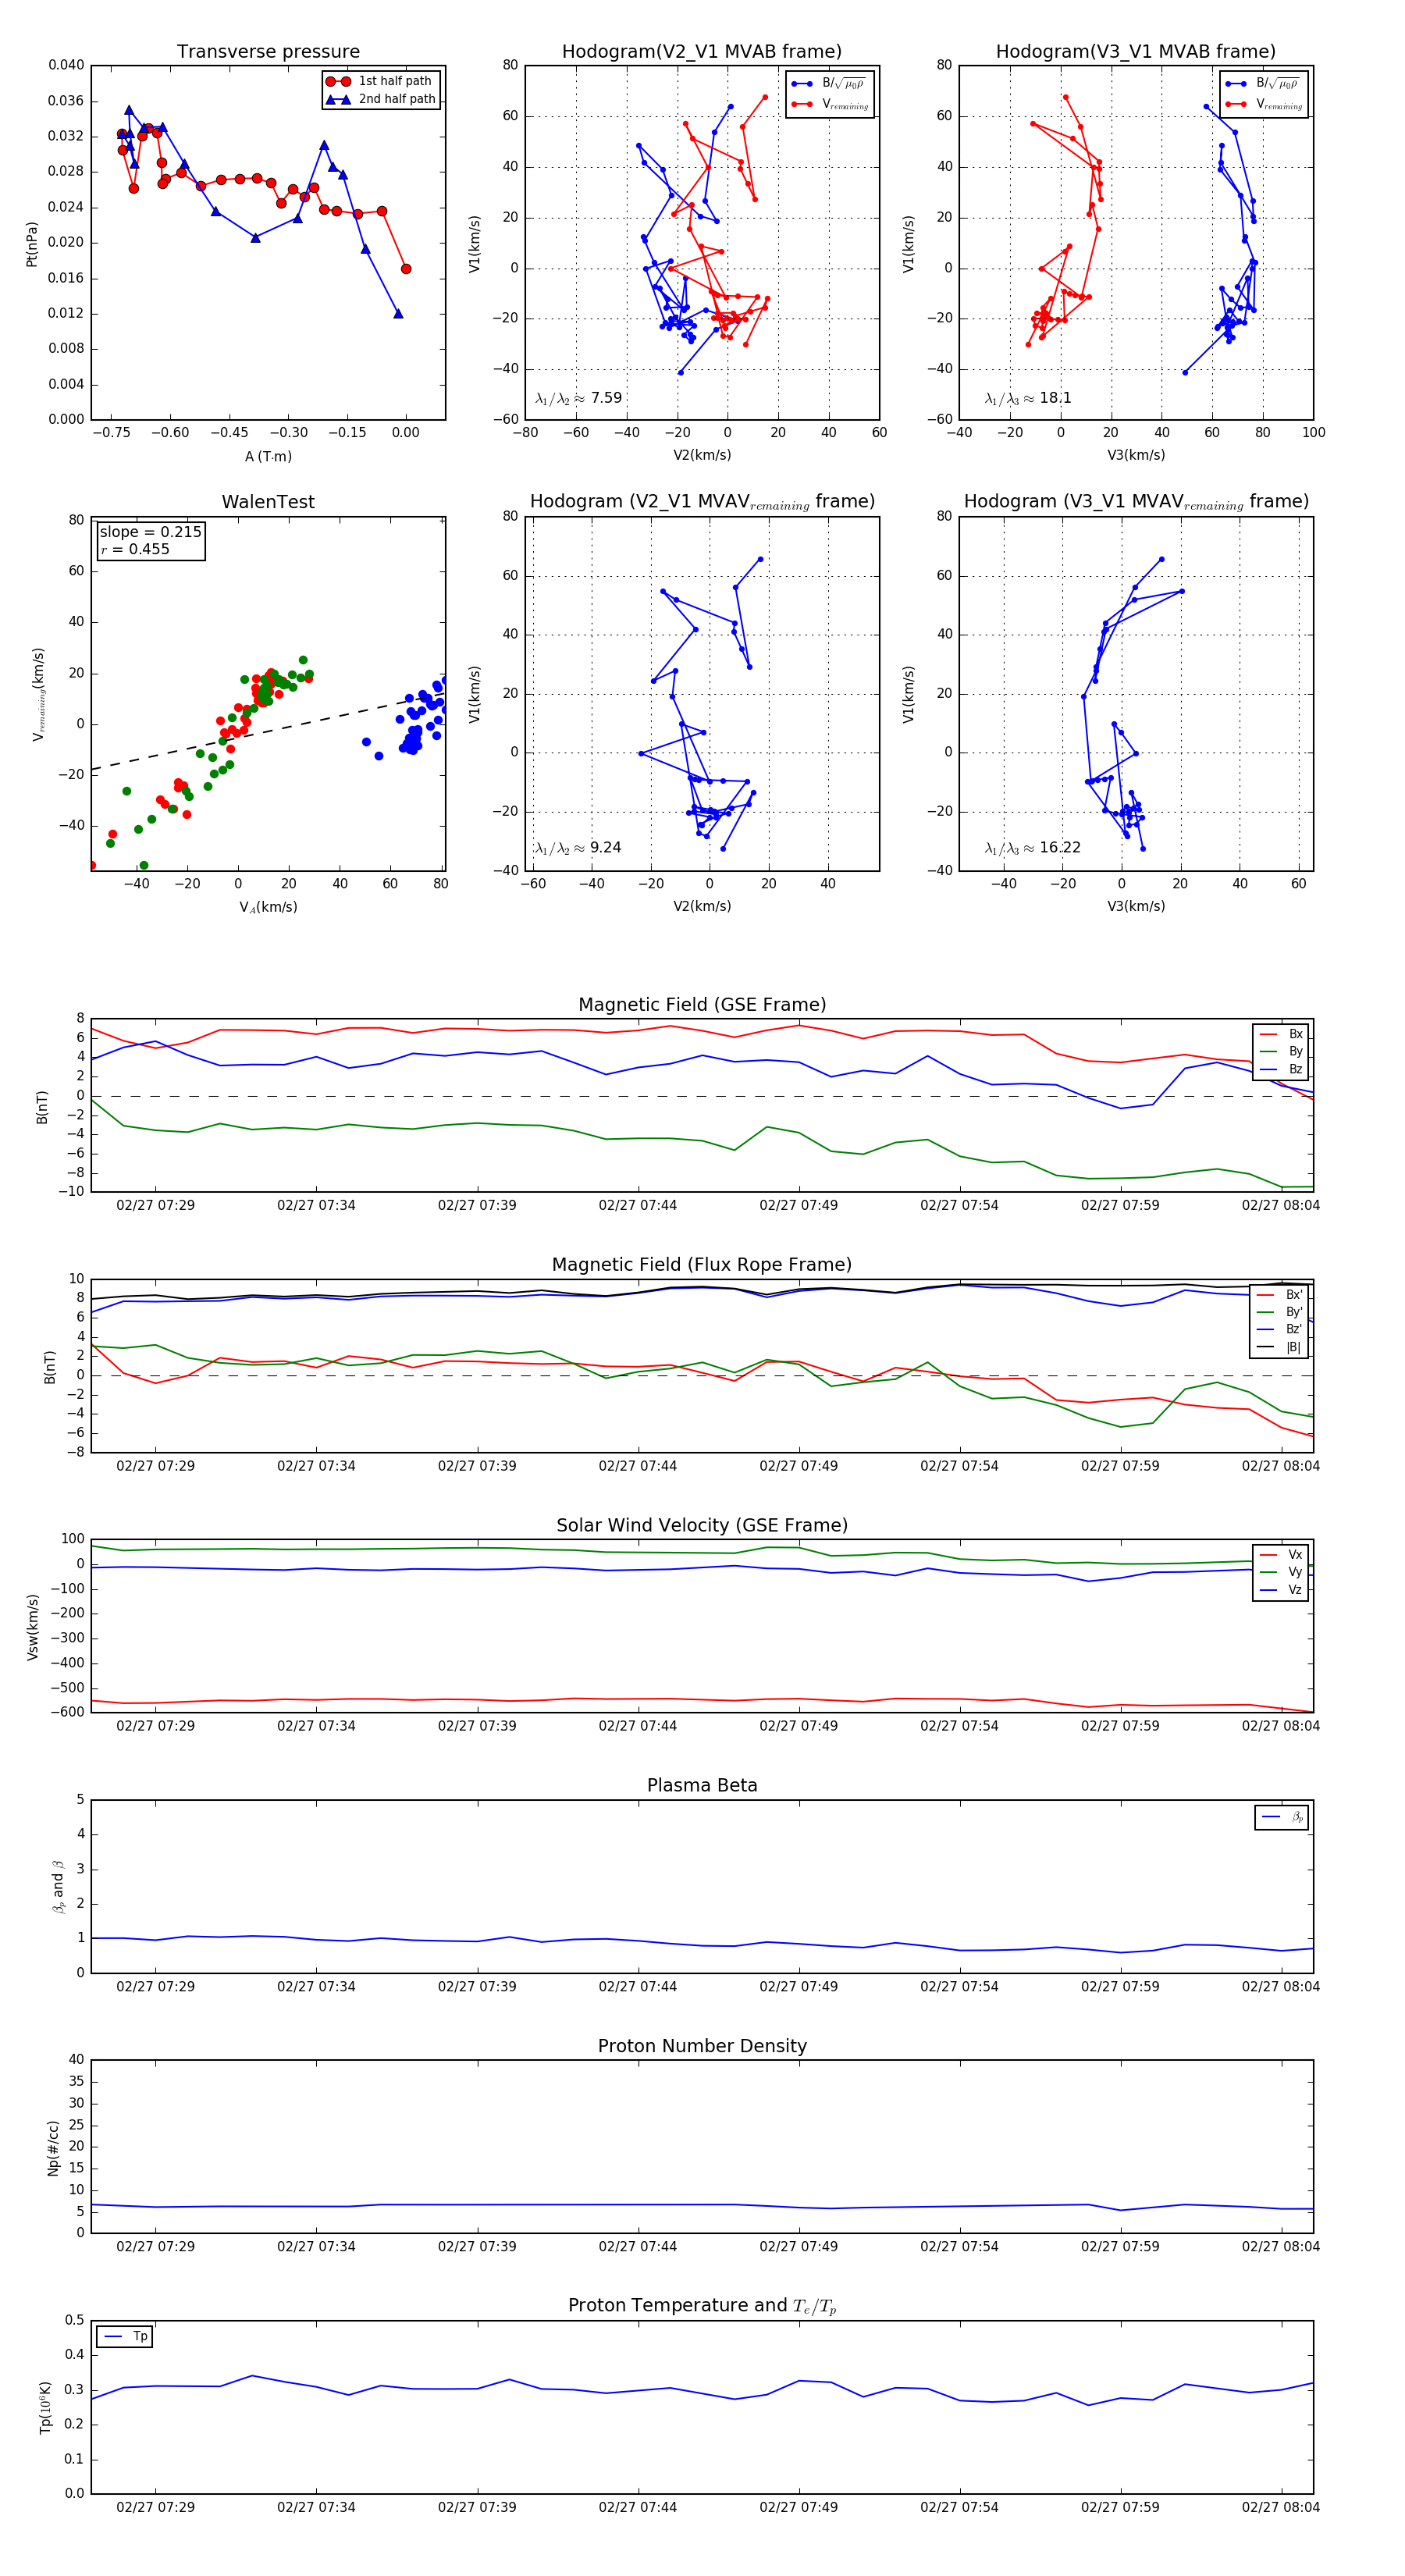Select the "Vz" legend entry

coord(1281,1590)
